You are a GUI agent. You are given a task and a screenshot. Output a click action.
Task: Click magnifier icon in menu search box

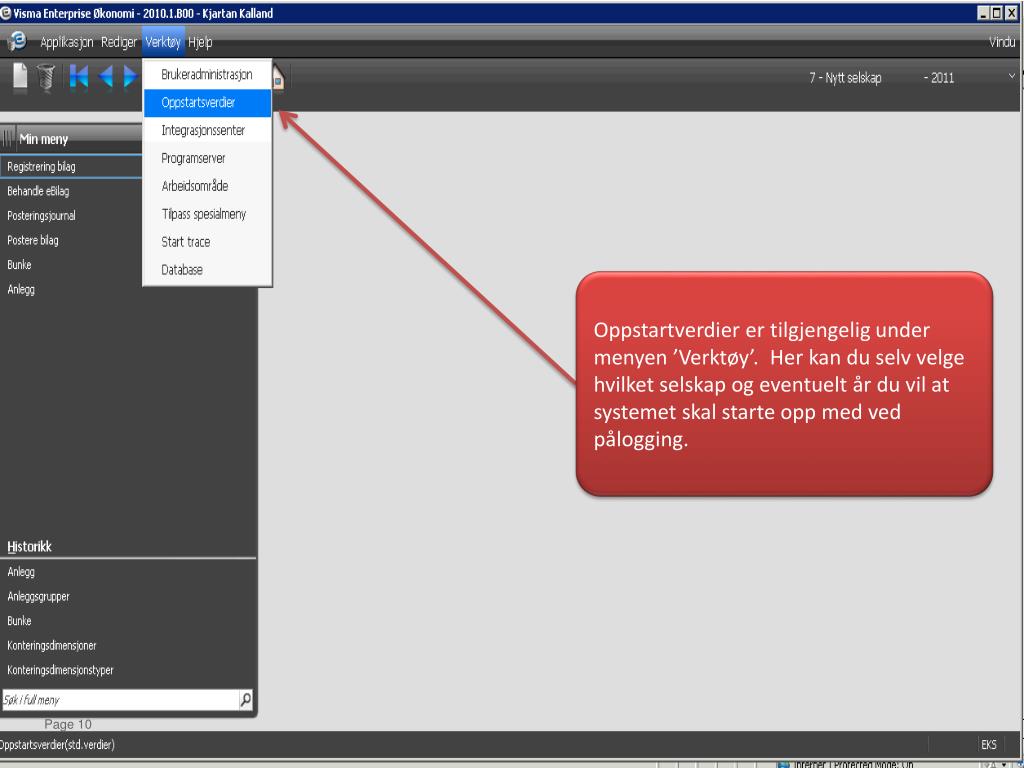[x=246, y=699]
